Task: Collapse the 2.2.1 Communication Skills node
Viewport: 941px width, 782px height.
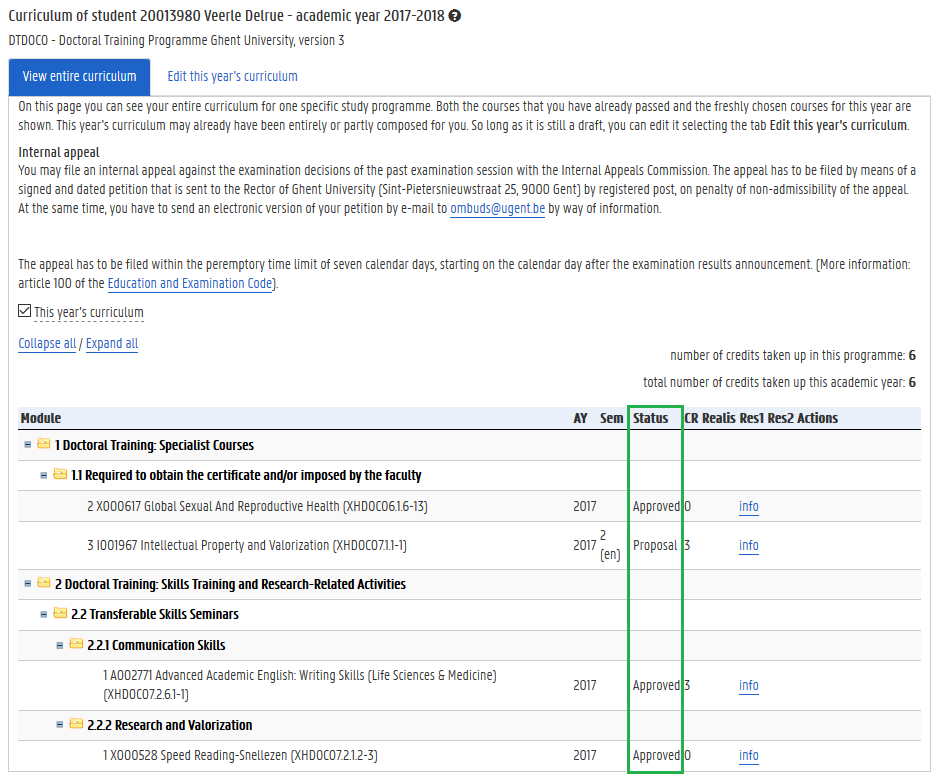Action: coord(60,645)
